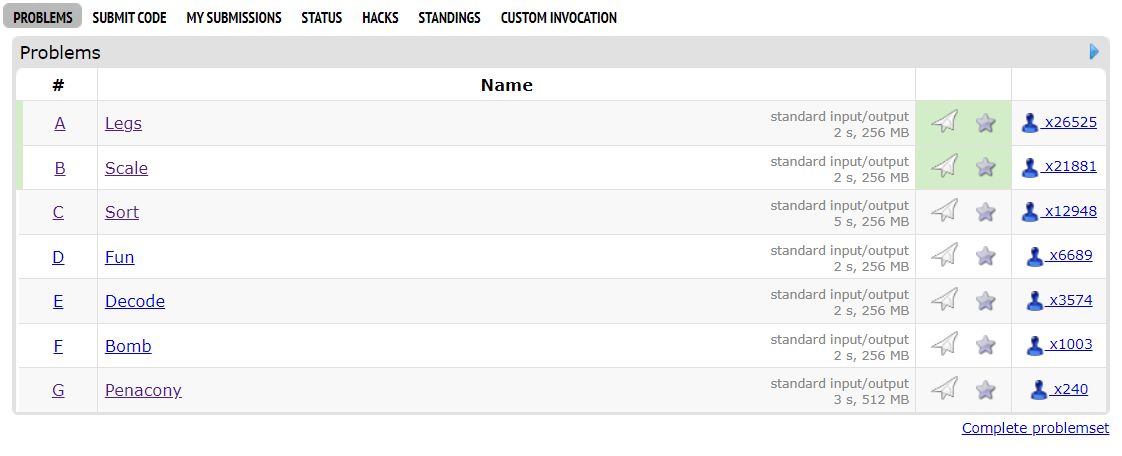Toggle favorite star for problem Scale

tap(986, 167)
